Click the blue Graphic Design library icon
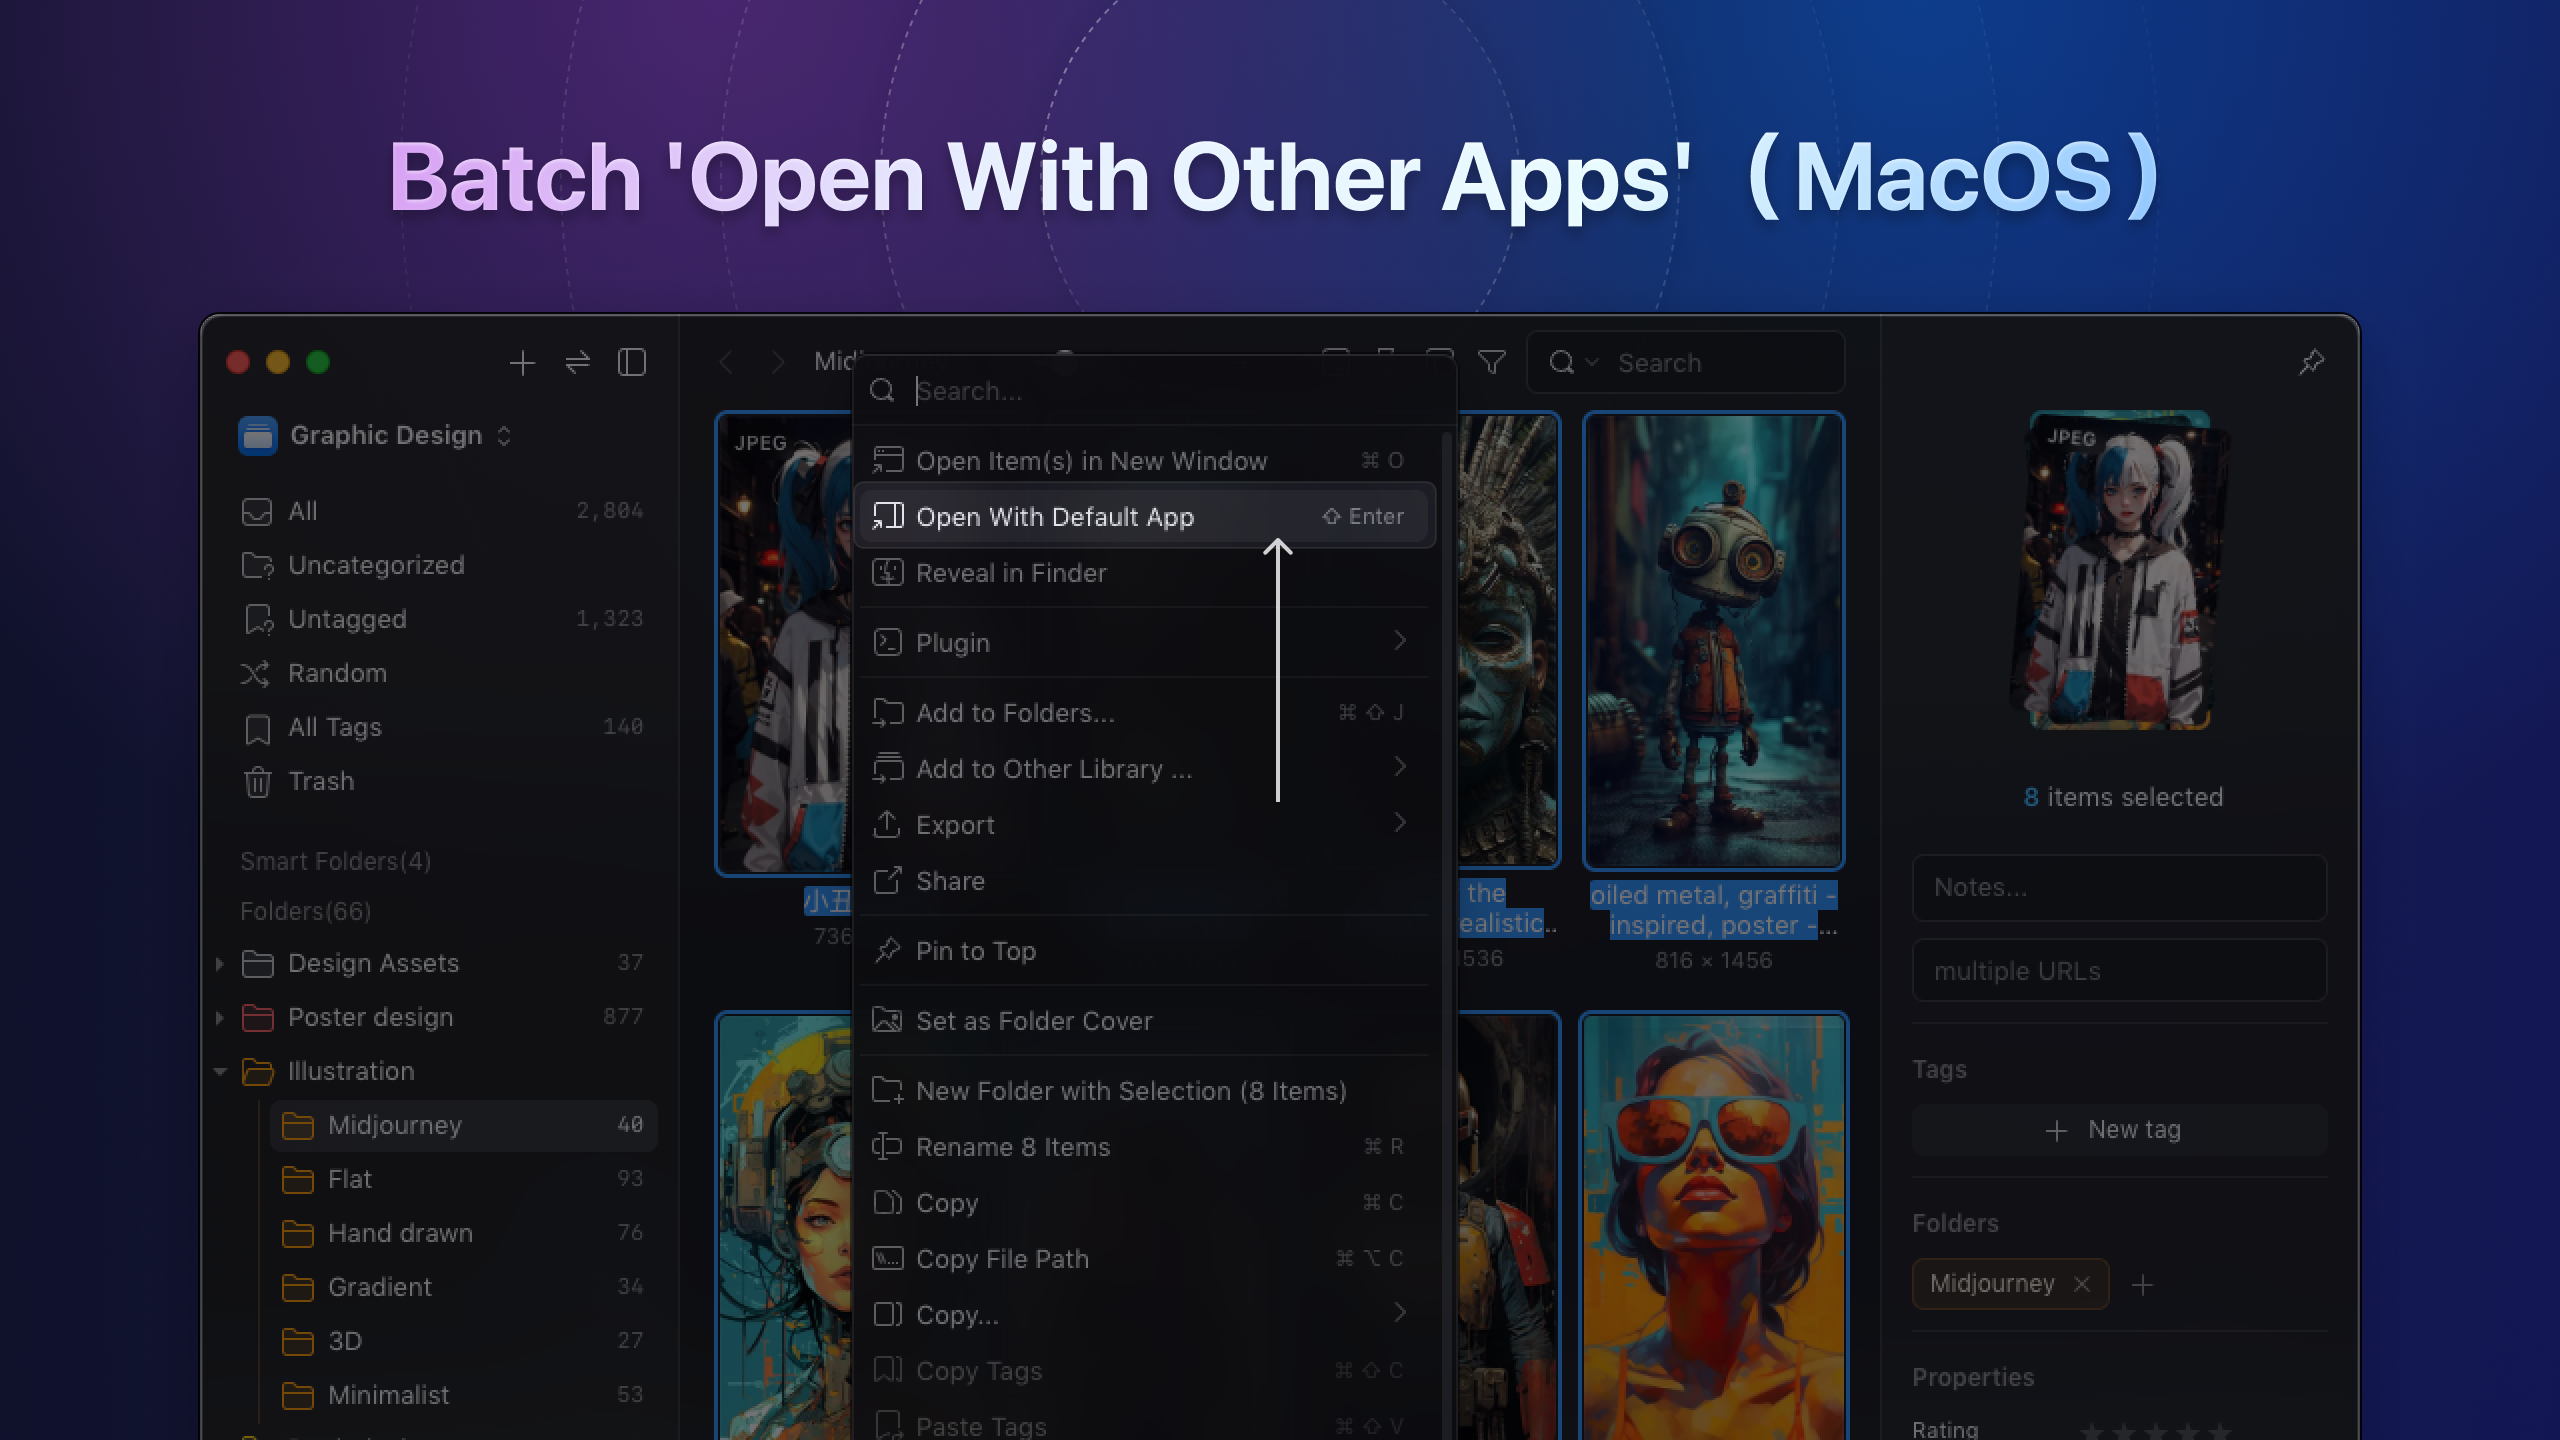The image size is (2560, 1440). 257,435
